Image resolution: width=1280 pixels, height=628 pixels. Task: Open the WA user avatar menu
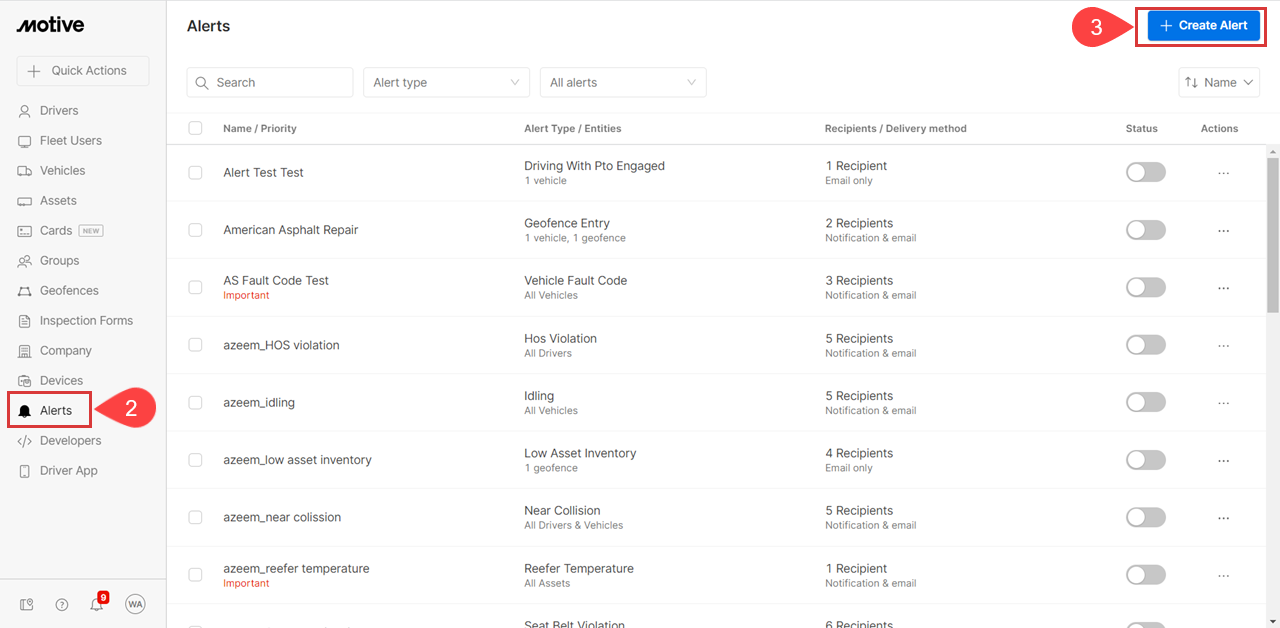[x=135, y=604]
